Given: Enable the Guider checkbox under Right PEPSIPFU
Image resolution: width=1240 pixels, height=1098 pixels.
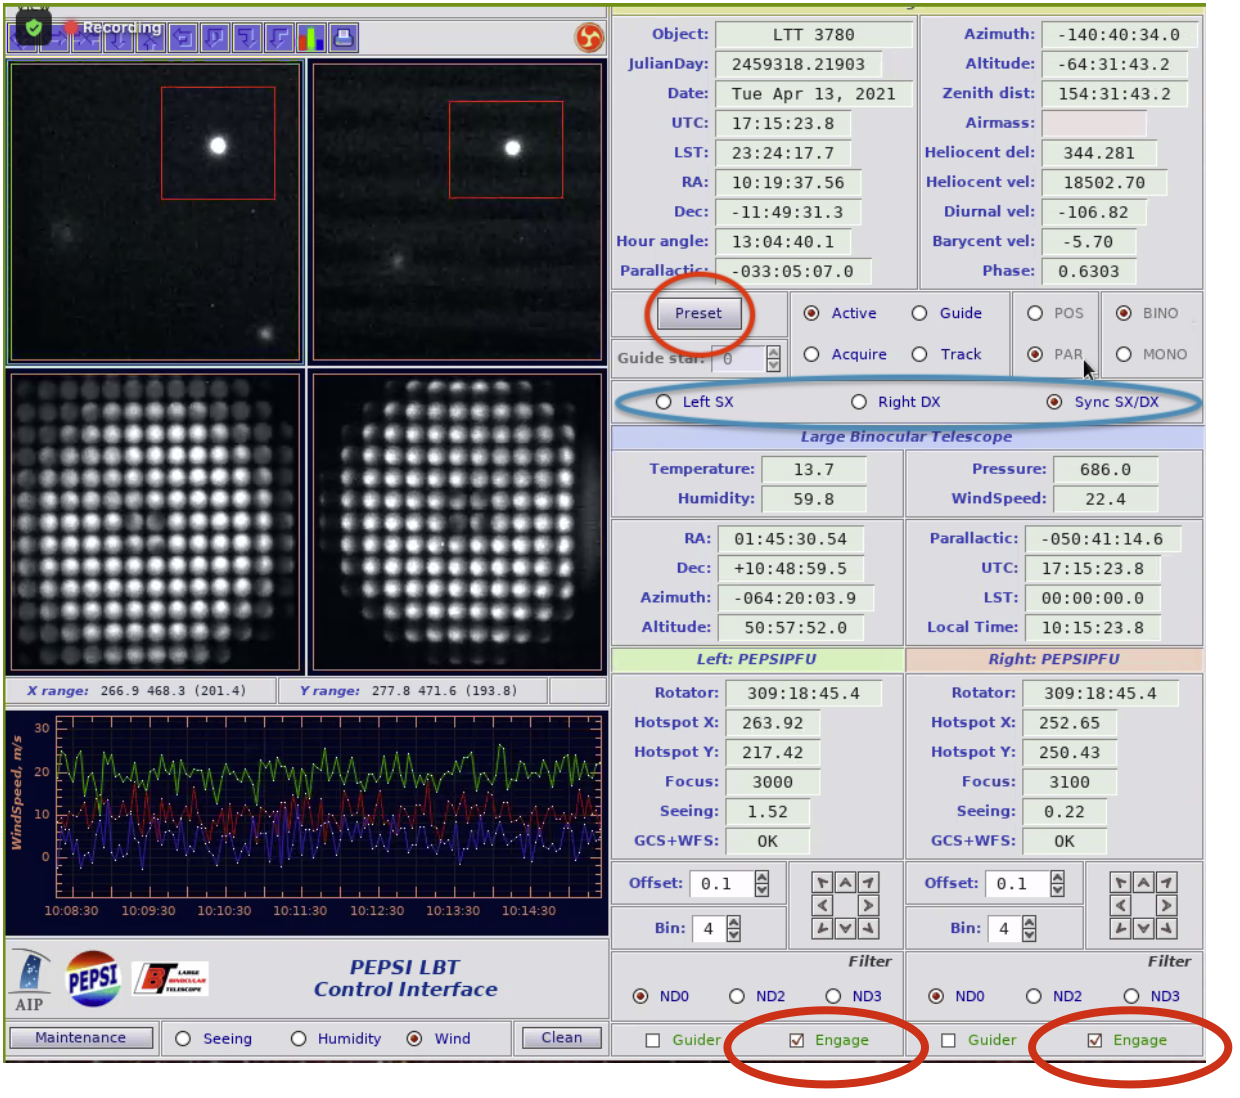Looking at the screenshot, I should pos(949,1040).
